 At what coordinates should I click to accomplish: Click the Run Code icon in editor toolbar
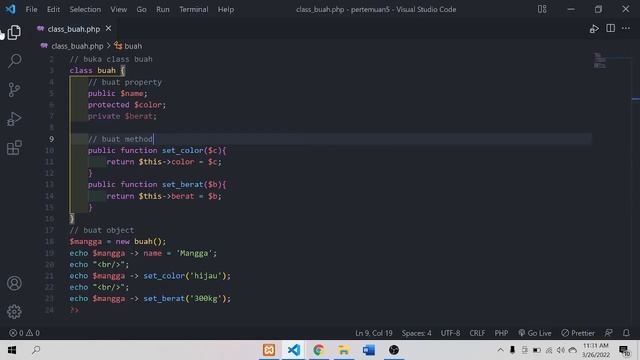click(x=594, y=29)
